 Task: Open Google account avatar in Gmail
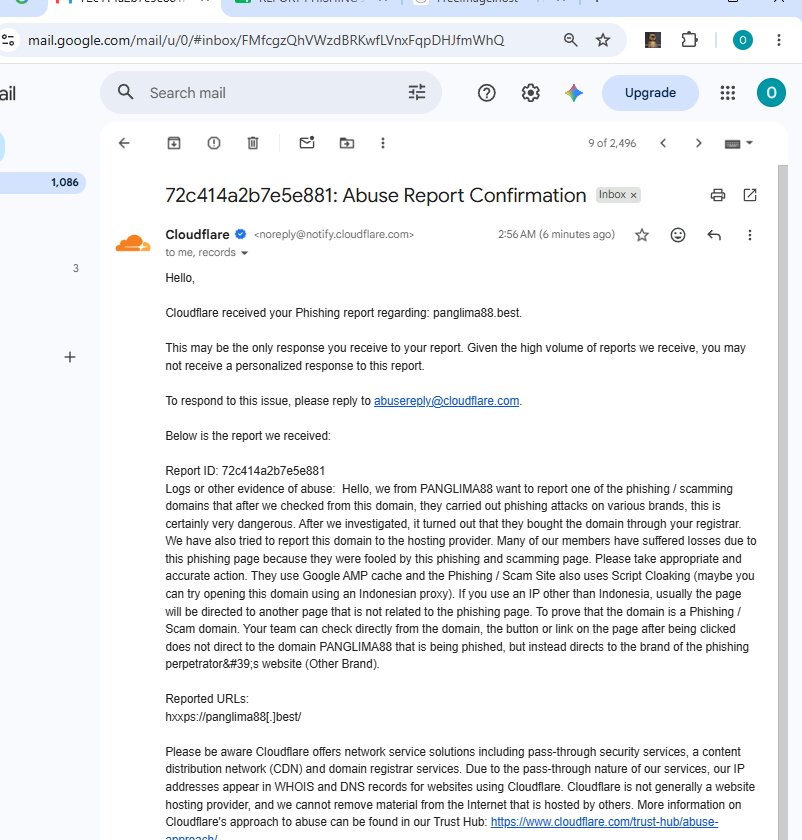pyautogui.click(x=771, y=93)
